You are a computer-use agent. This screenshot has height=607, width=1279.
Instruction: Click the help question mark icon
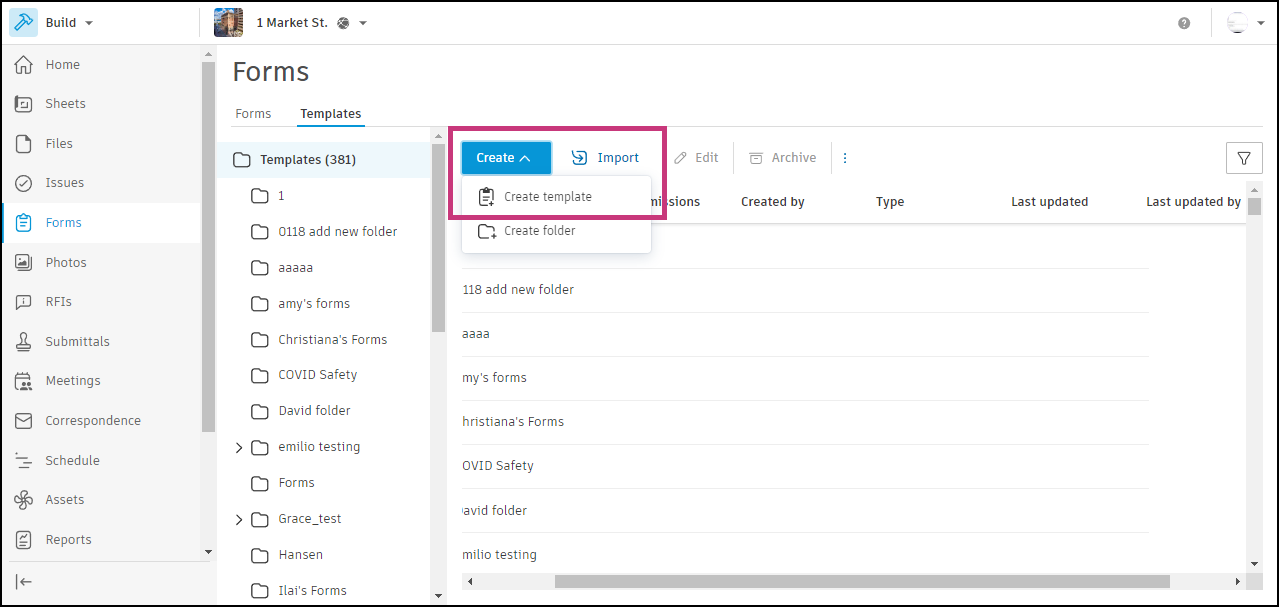click(1184, 23)
